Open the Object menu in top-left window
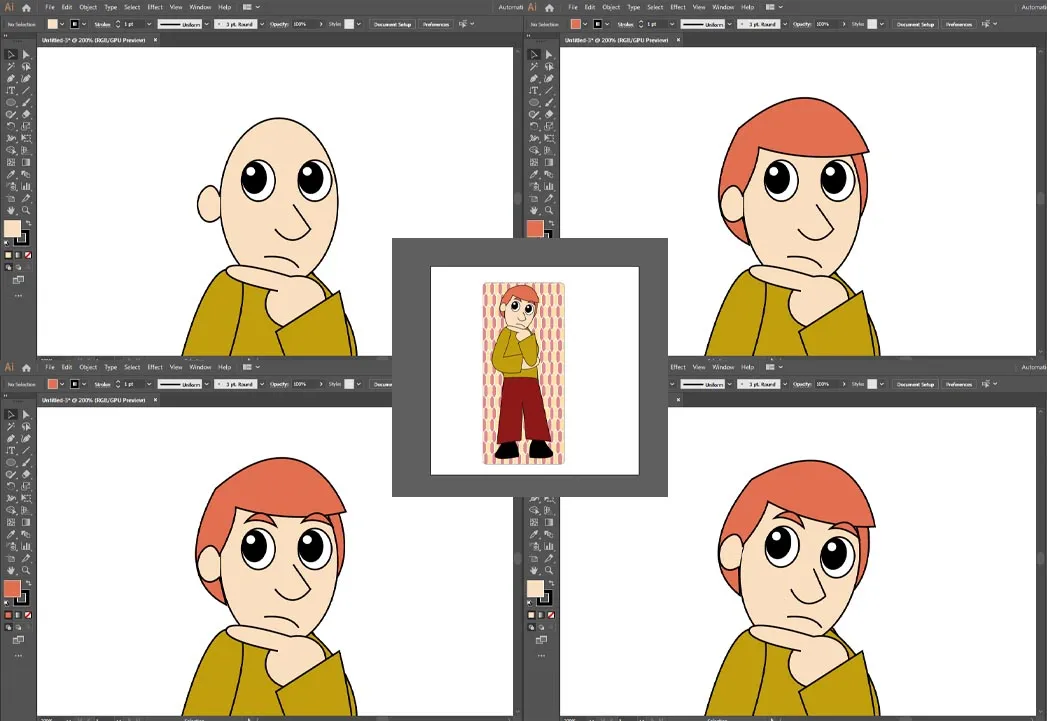Image resolution: width=1047 pixels, height=721 pixels. click(88, 7)
